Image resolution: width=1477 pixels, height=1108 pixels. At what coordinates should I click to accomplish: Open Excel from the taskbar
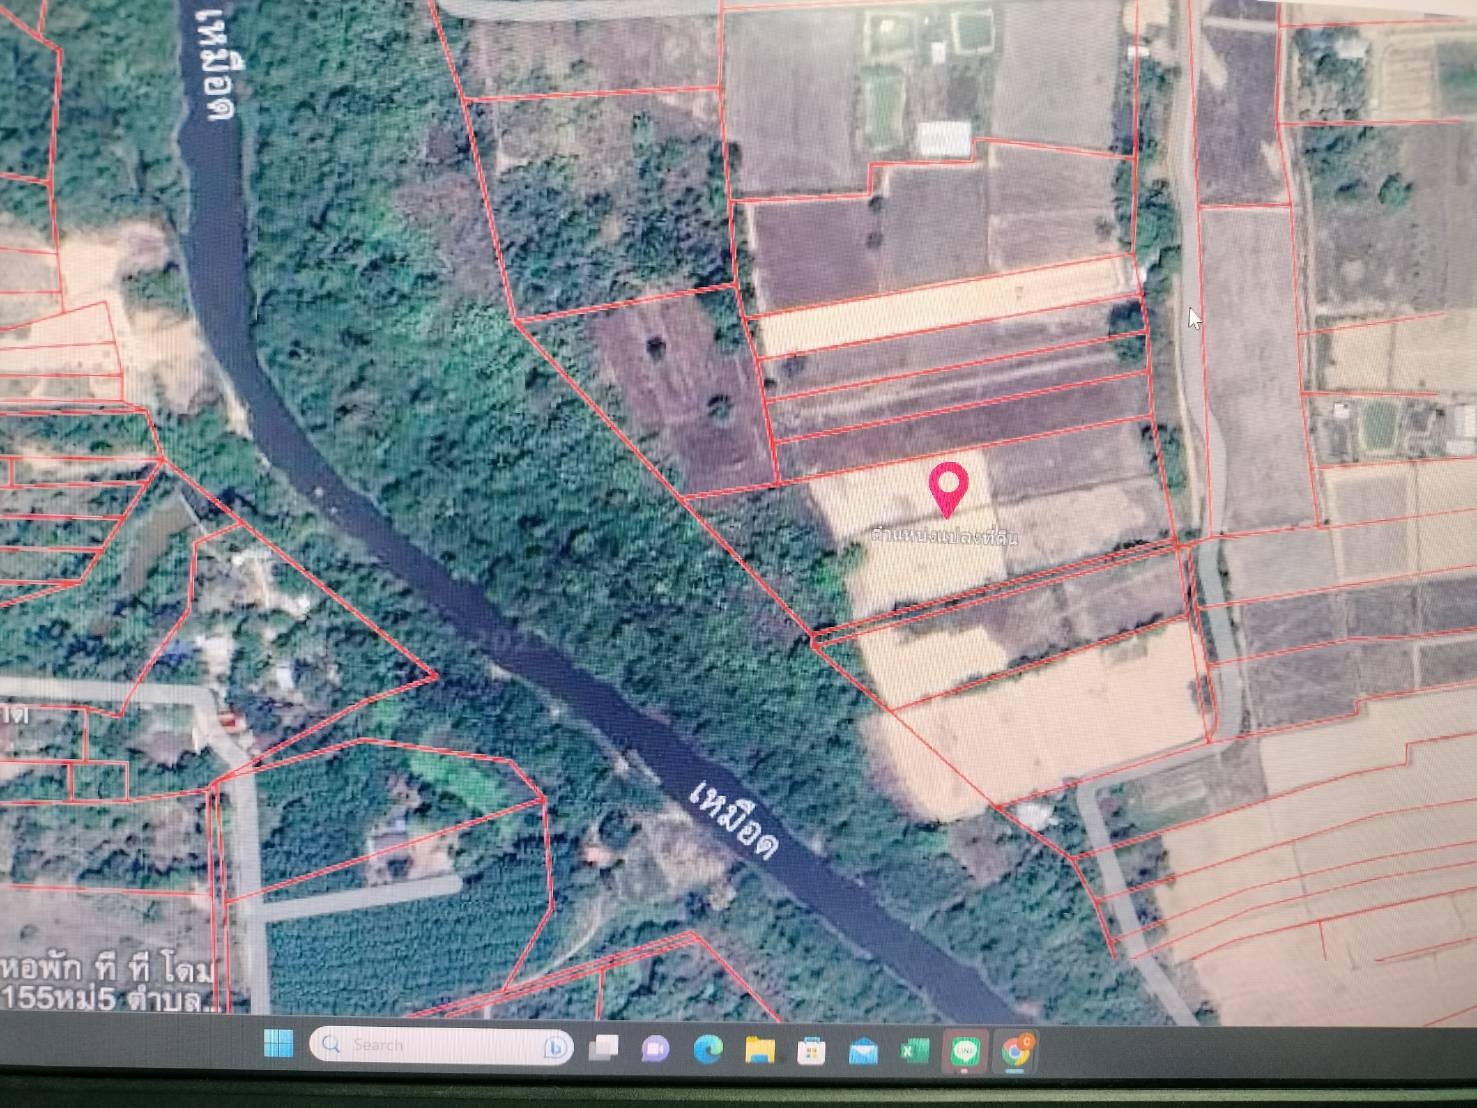tap(913, 1051)
